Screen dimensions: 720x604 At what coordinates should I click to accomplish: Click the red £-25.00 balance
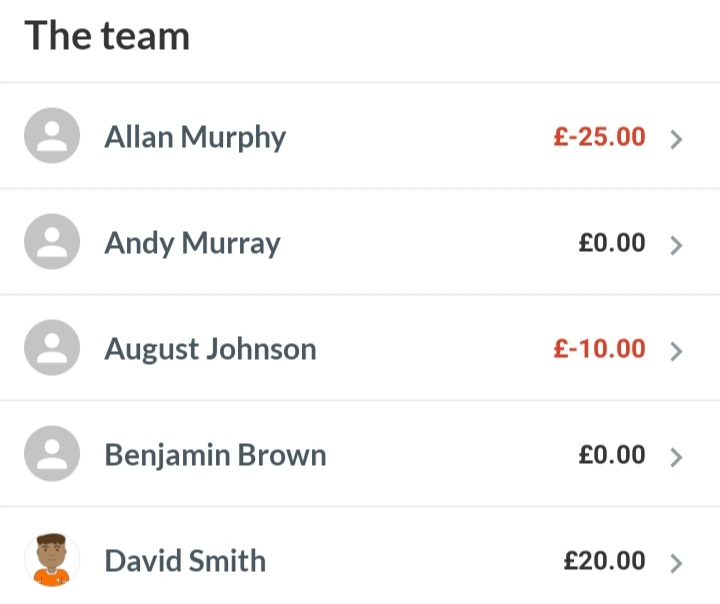599,137
